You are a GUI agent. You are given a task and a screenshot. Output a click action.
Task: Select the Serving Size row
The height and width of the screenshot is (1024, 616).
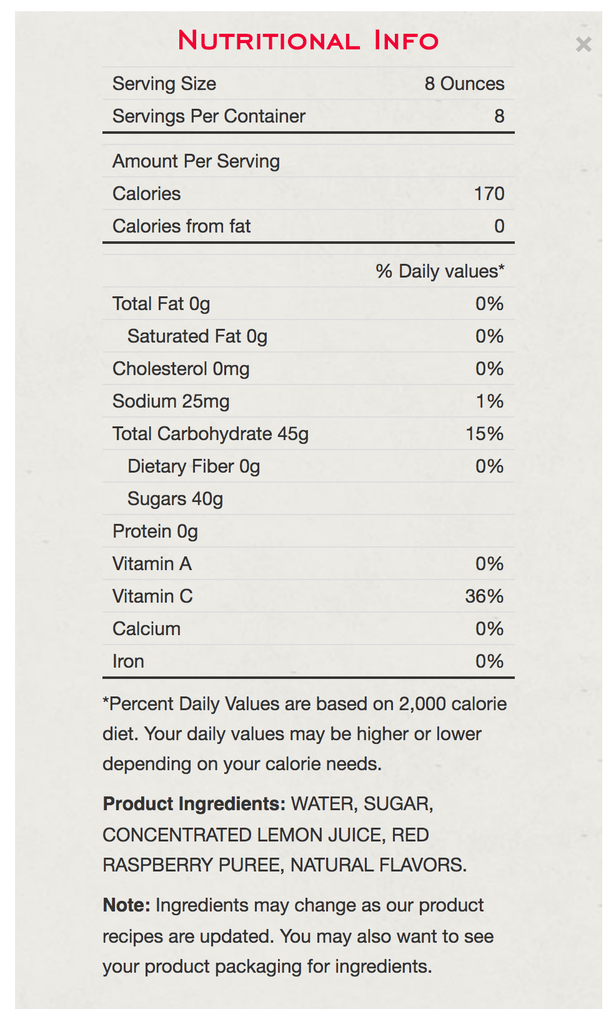click(x=308, y=84)
